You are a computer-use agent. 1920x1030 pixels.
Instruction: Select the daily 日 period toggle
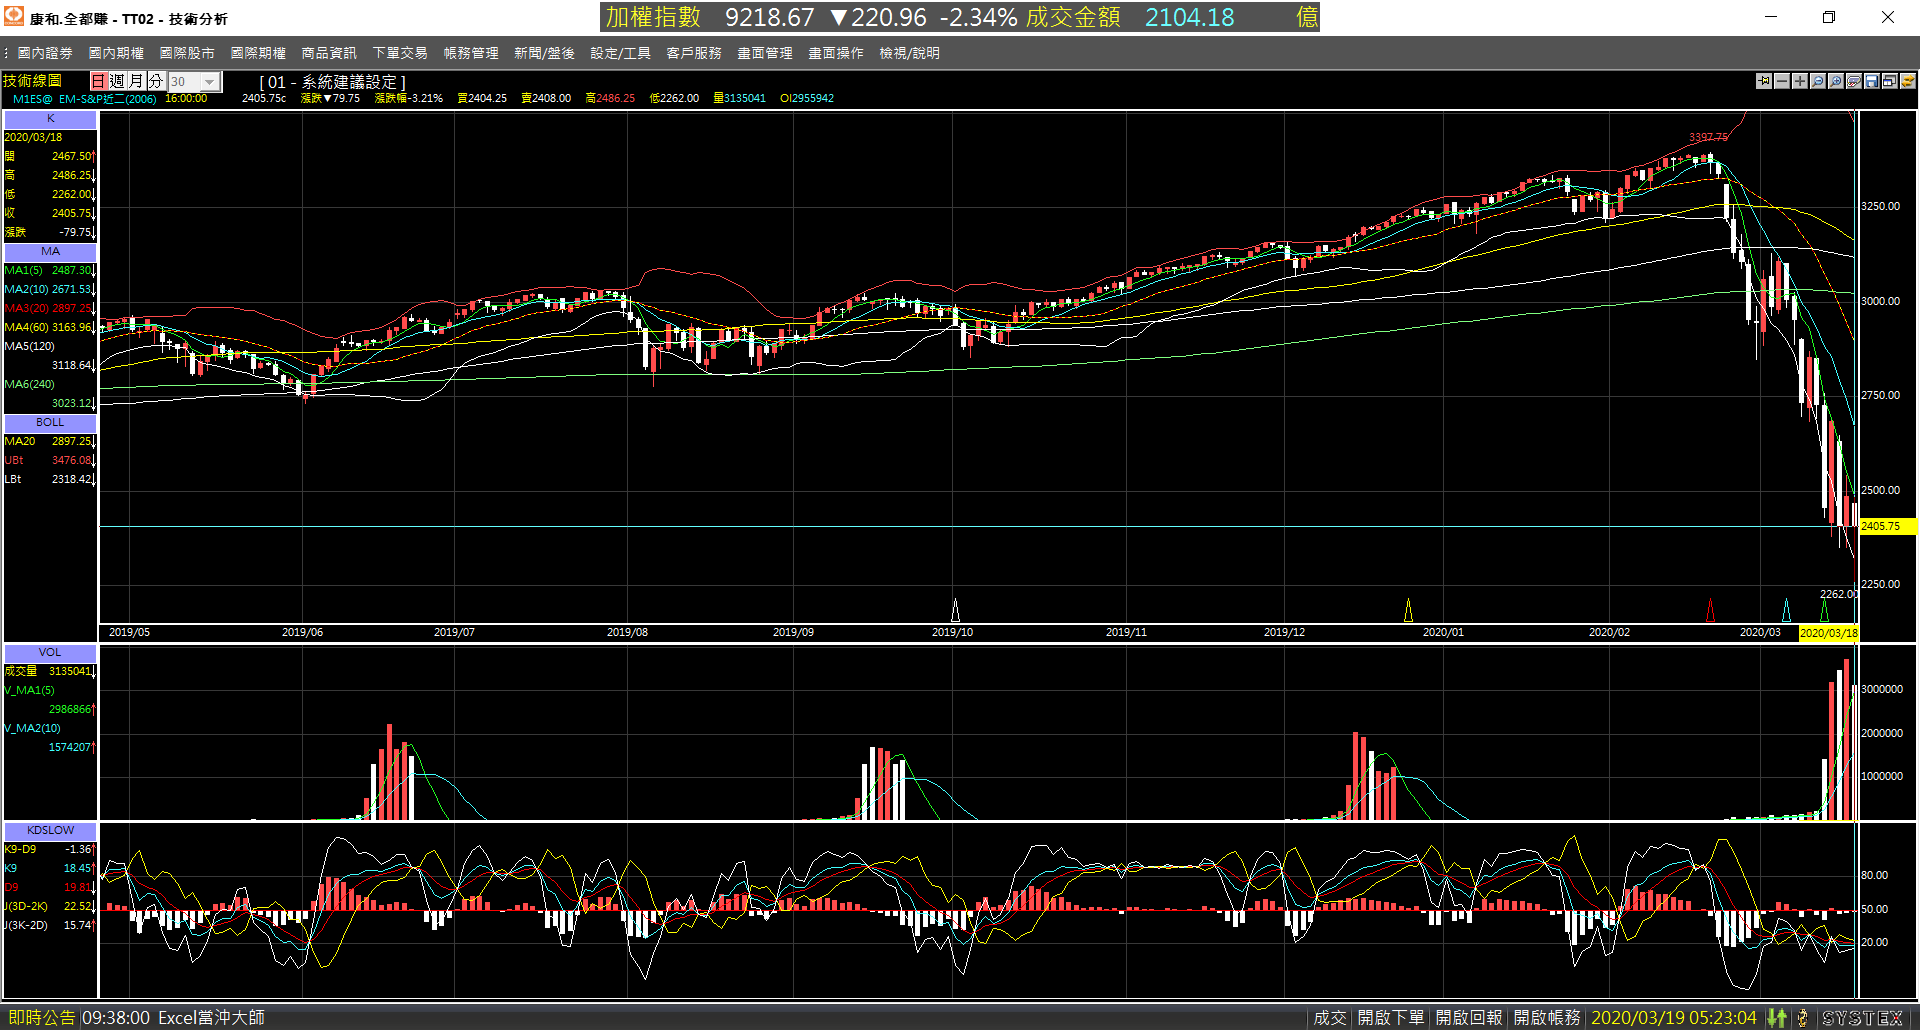click(x=99, y=81)
